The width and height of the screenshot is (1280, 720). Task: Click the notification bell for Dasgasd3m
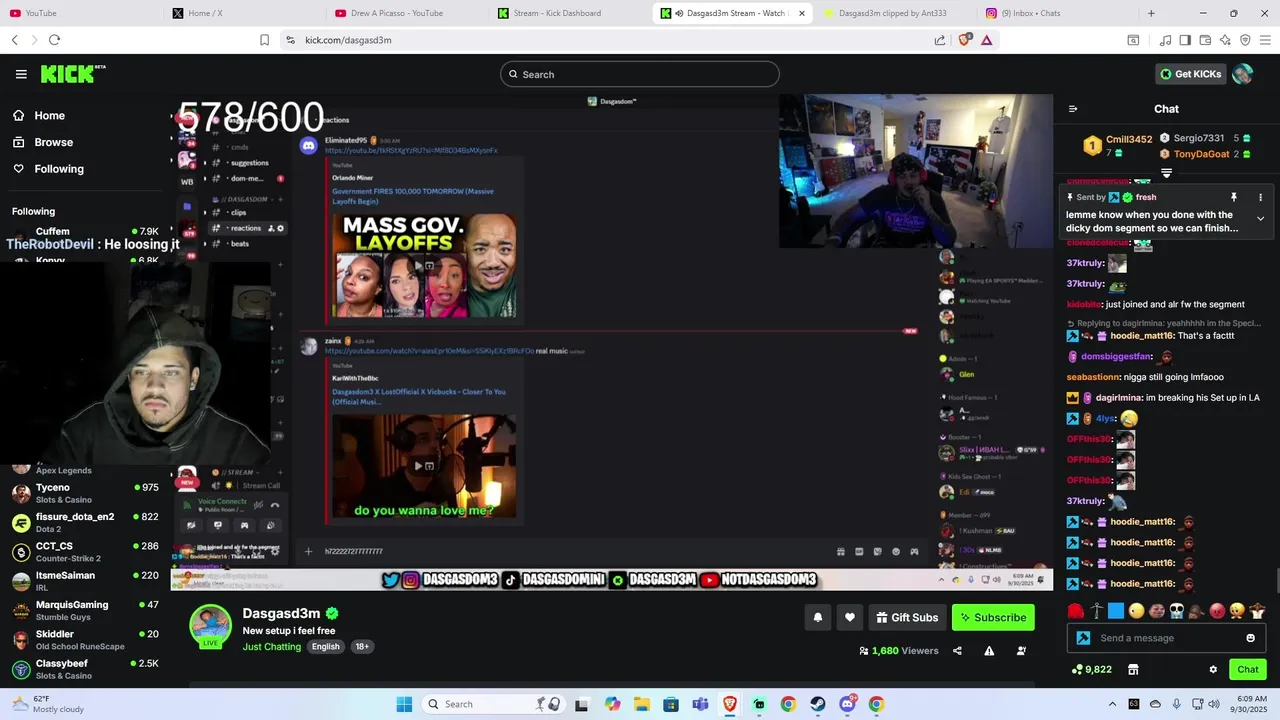(x=817, y=618)
